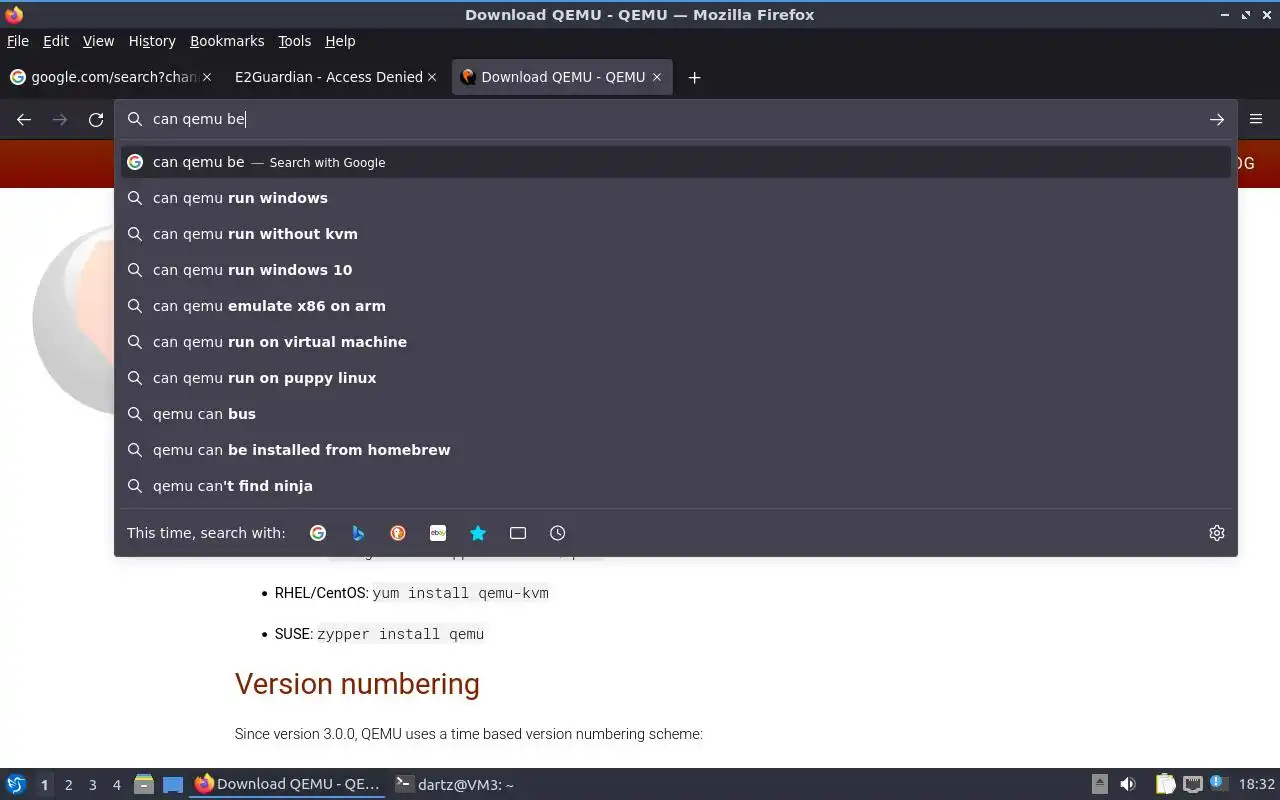Choose suggestion 'qemu can't find ninja'

coord(676,486)
